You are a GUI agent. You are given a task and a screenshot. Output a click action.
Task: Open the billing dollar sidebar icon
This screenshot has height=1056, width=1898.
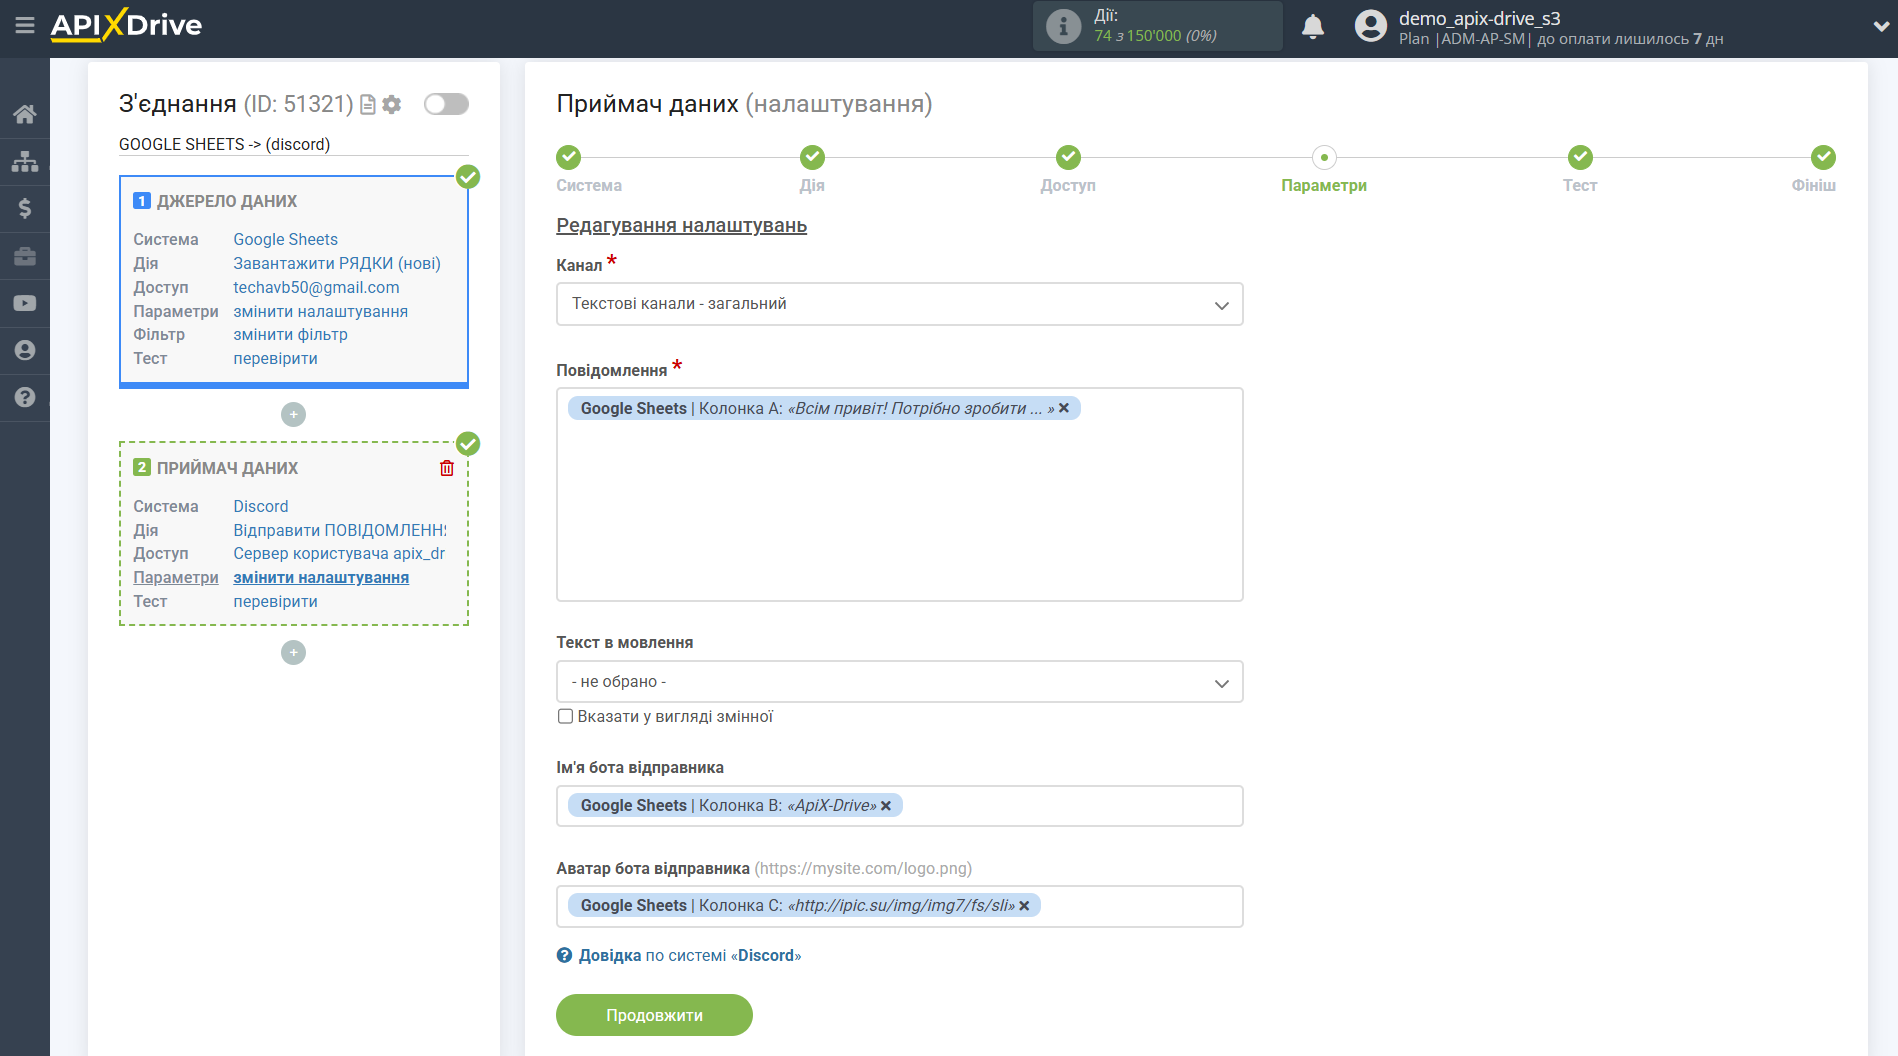click(25, 208)
